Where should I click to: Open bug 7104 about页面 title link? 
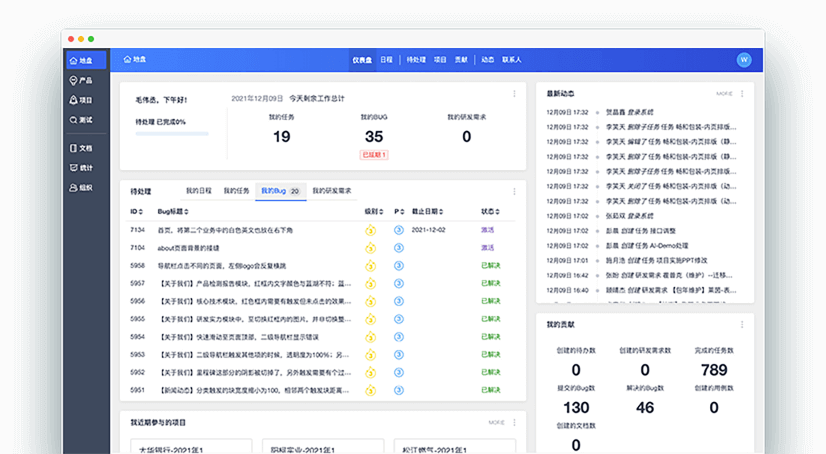(188, 248)
